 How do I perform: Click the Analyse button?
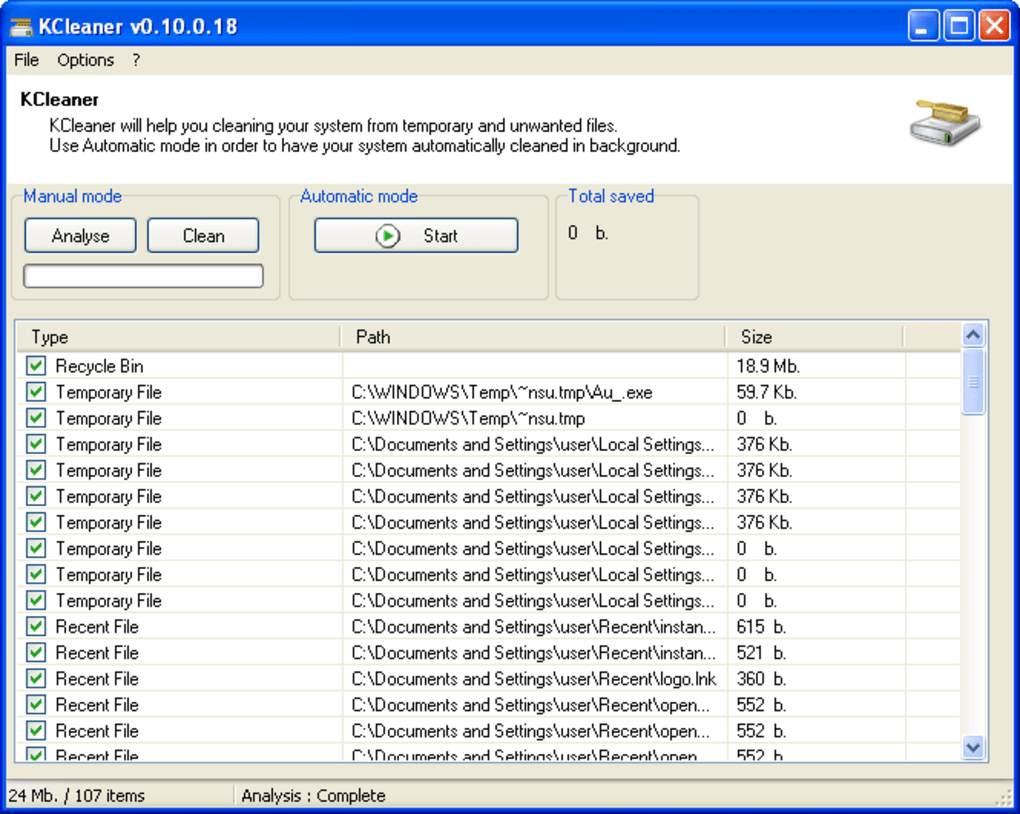[80, 236]
